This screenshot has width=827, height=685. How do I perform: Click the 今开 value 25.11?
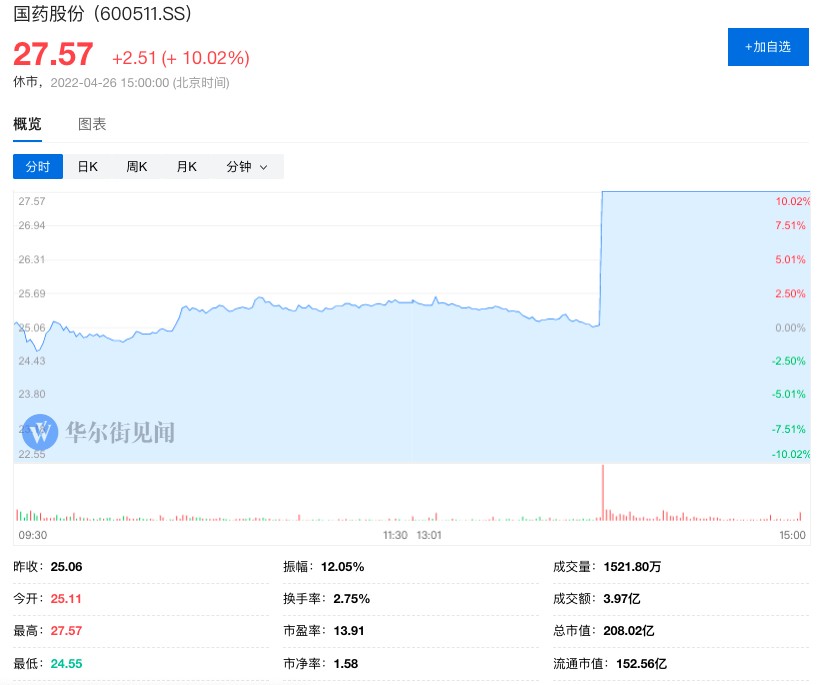pyautogui.click(x=66, y=599)
